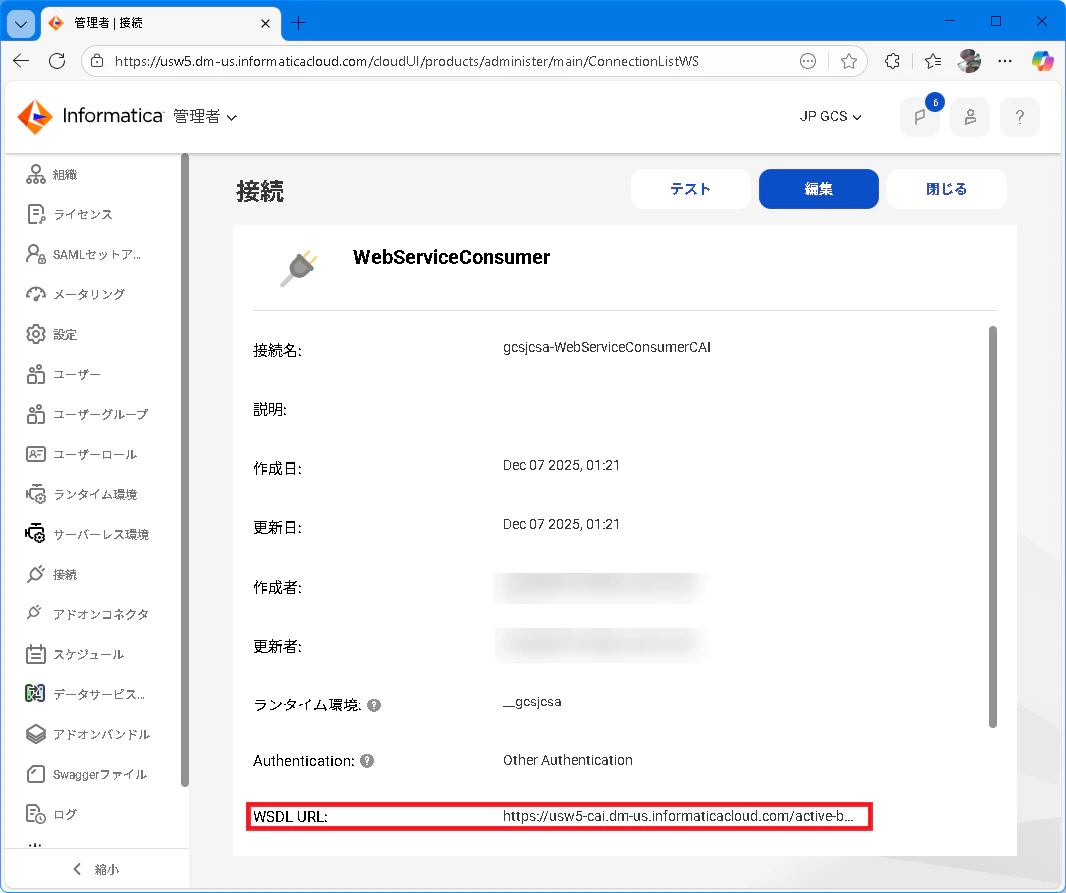Click the connection details vertical scrollbar
The height and width of the screenshot is (893, 1066).
pyautogui.click(x=993, y=527)
